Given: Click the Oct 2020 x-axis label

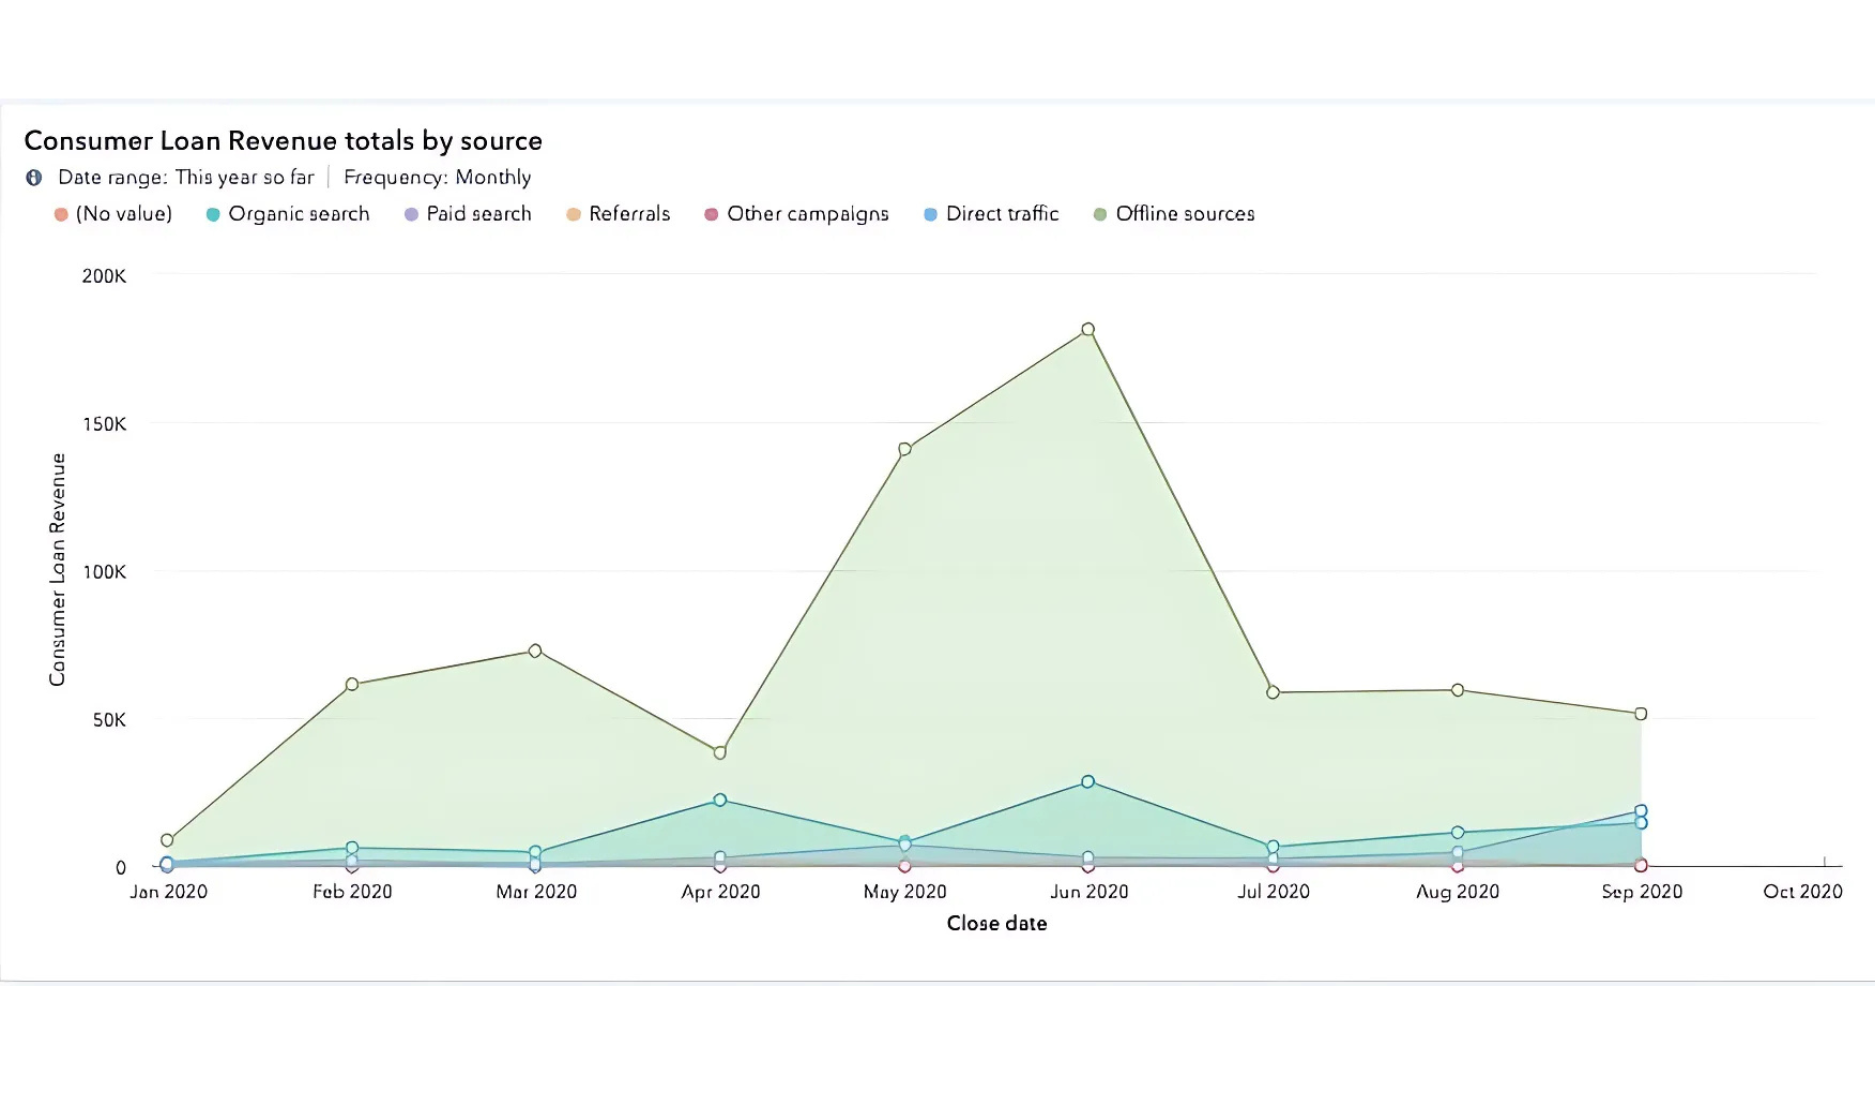Looking at the screenshot, I should tap(1802, 892).
